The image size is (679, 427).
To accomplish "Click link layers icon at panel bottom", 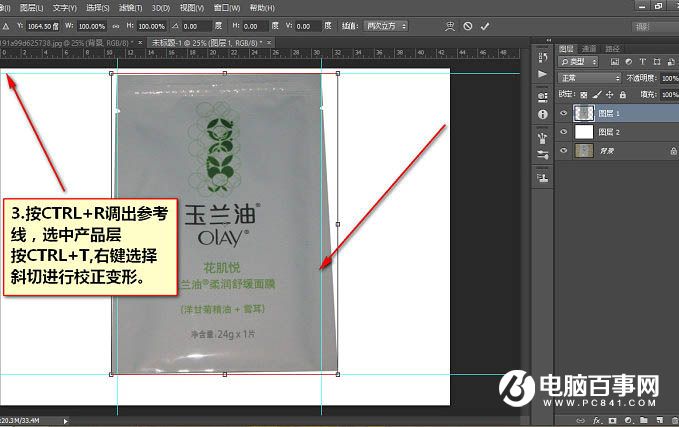I will click(580, 420).
